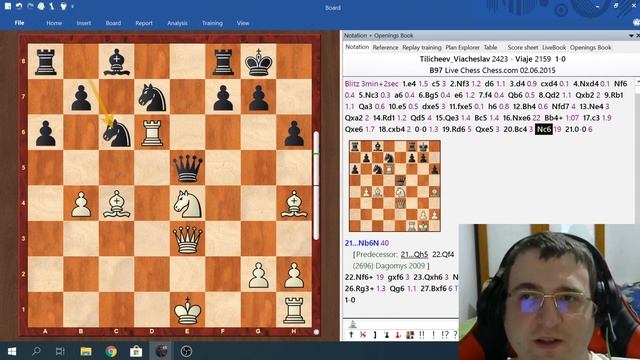Click the closing bracket end variation icon
Viewport: 640px width, 360px height.
(x=375, y=335)
